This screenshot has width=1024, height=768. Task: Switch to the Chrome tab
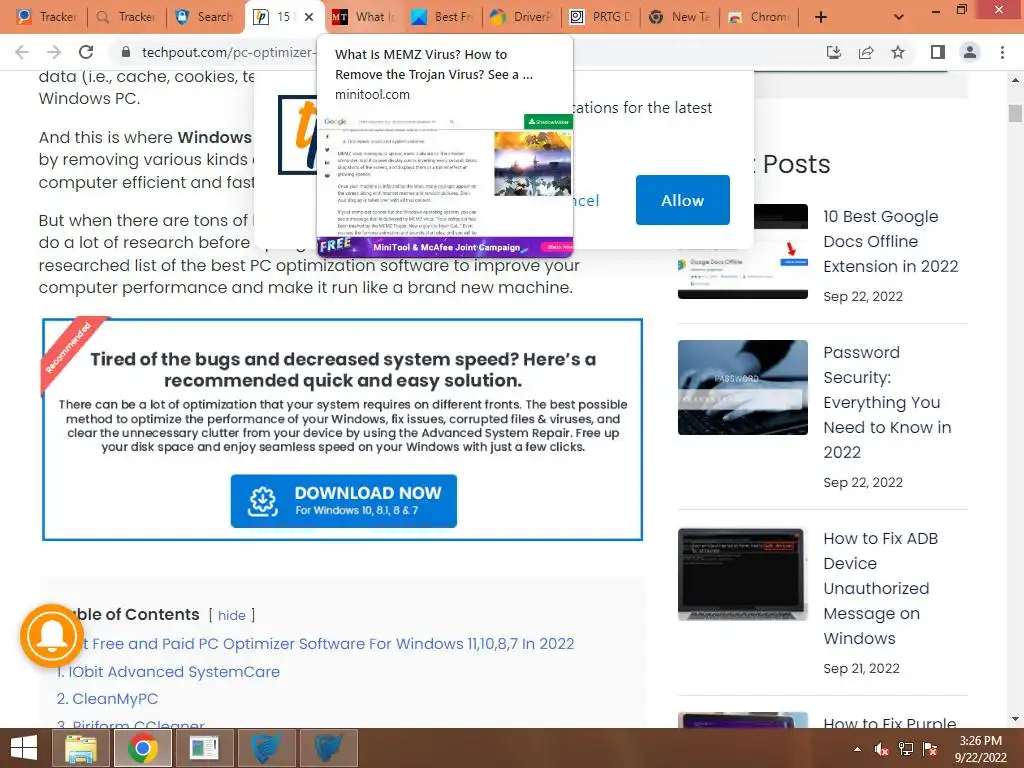(758, 17)
